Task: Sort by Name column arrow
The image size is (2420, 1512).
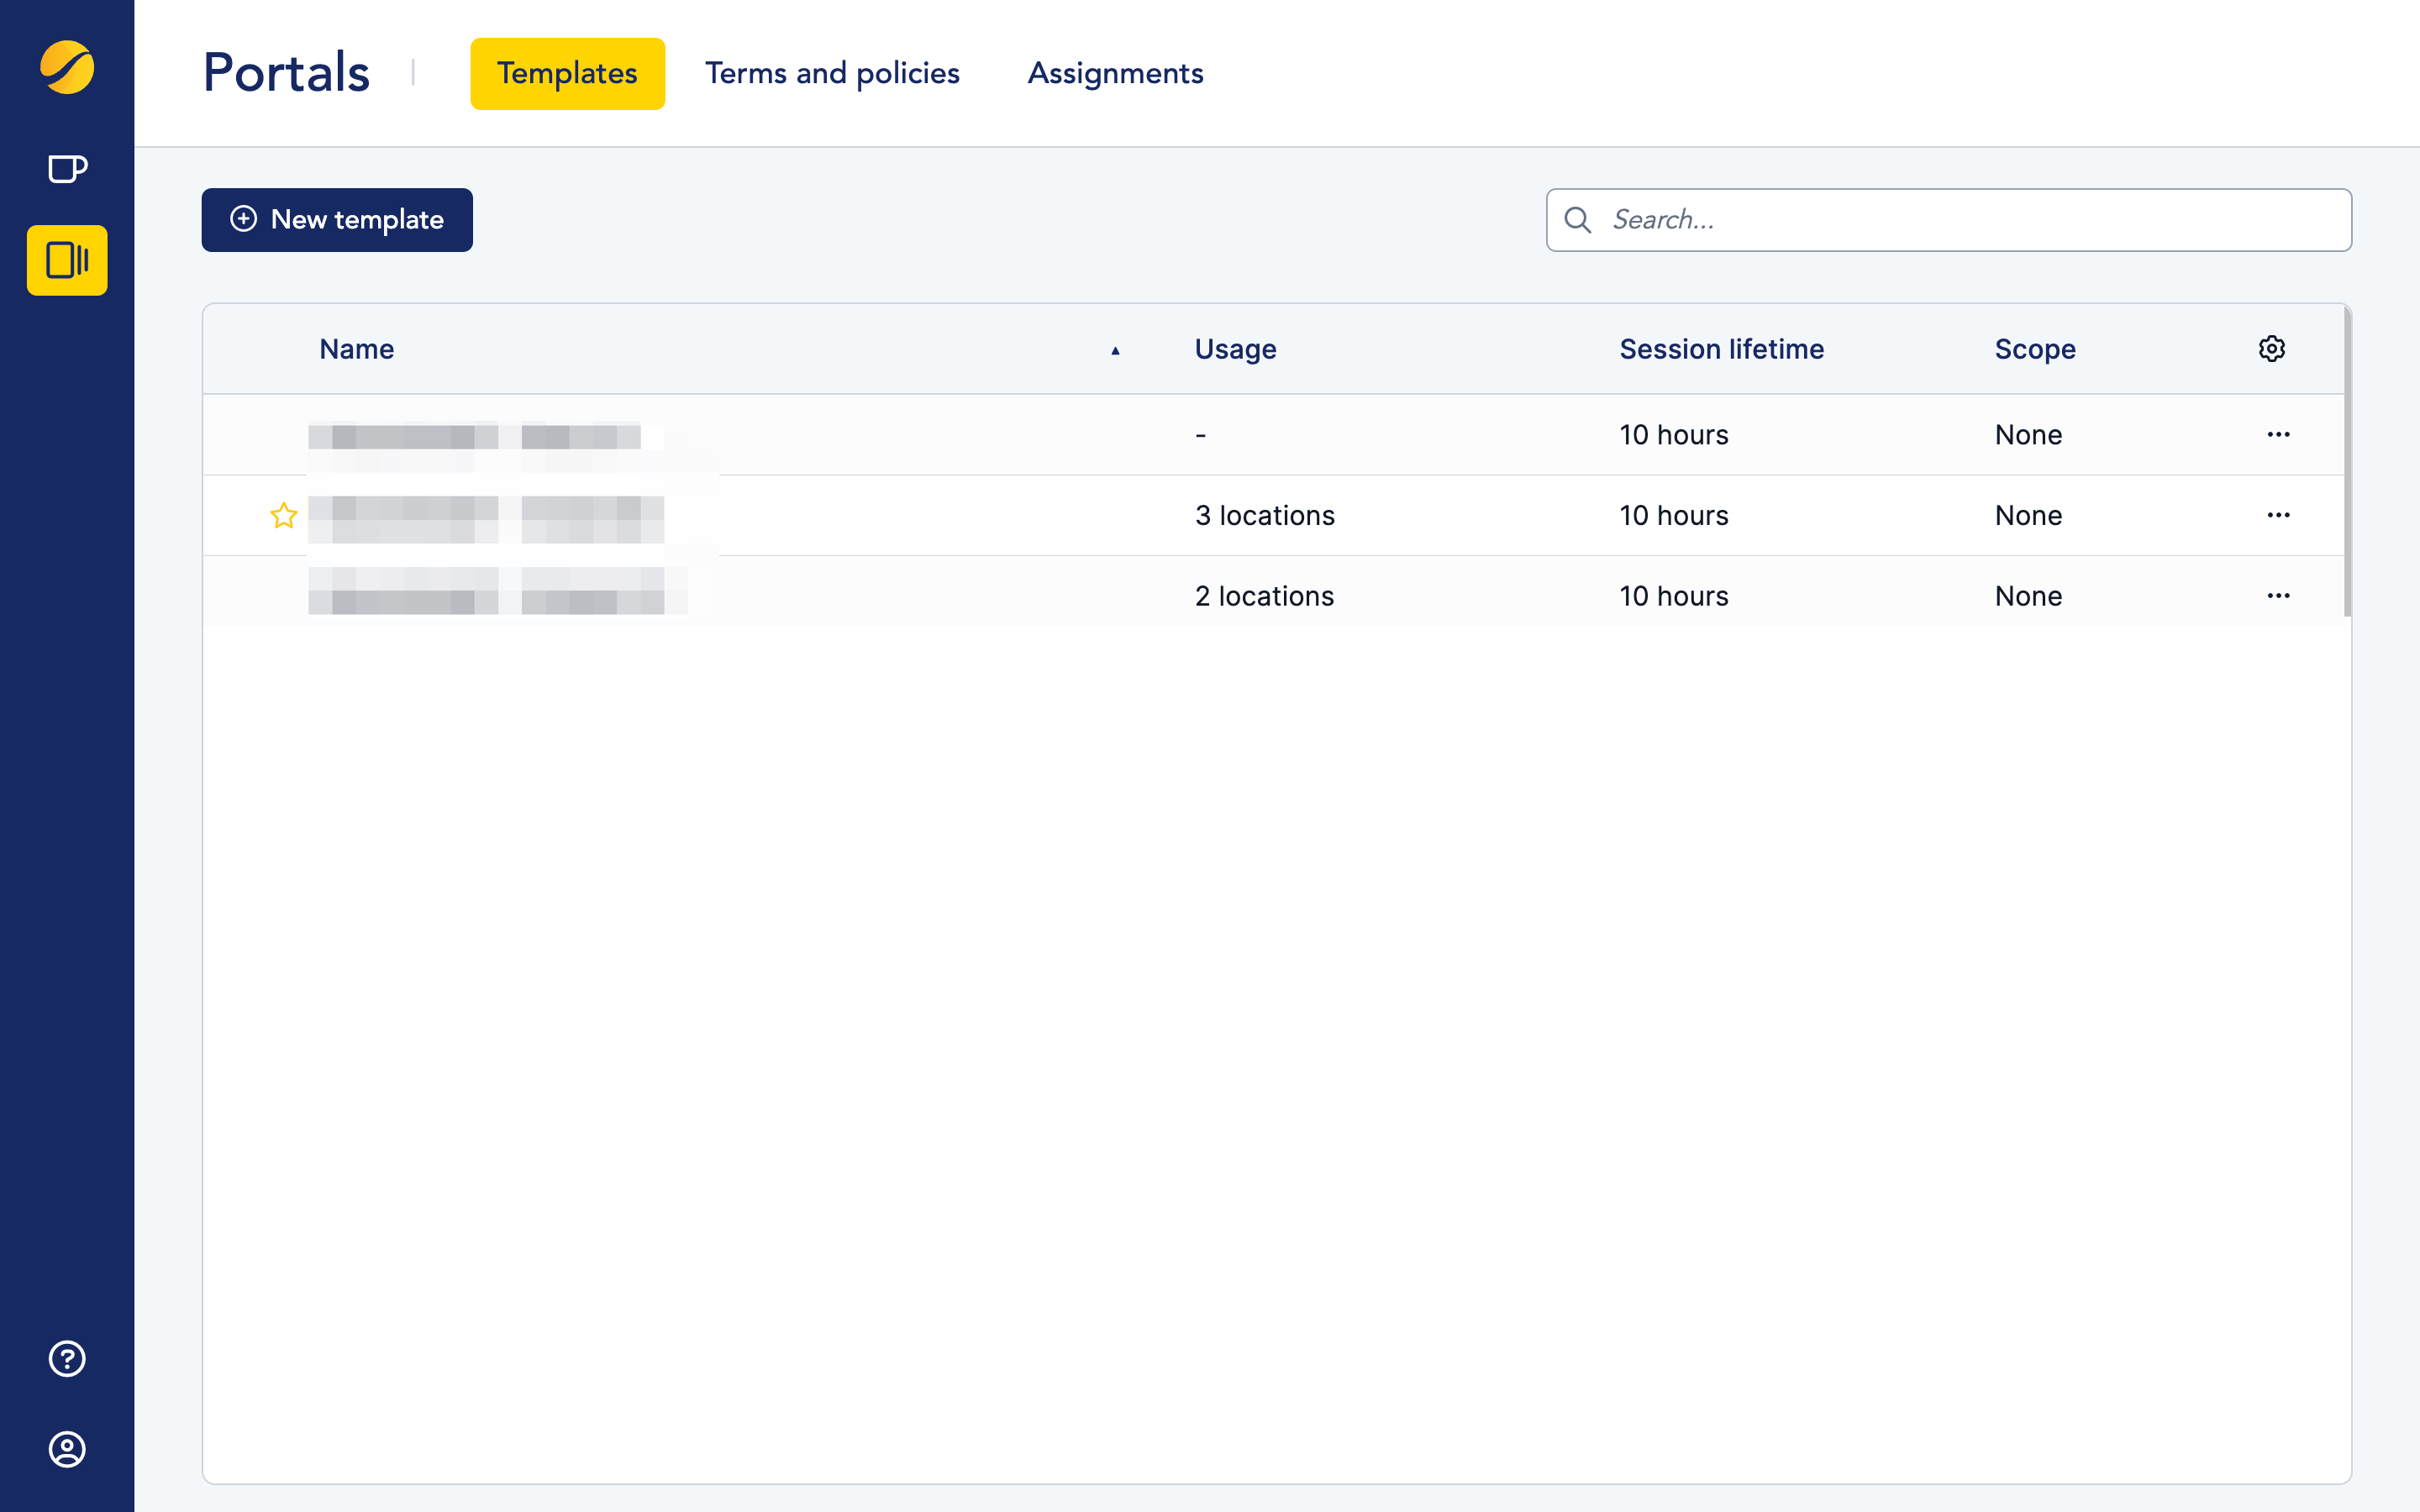Action: [1115, 350]
